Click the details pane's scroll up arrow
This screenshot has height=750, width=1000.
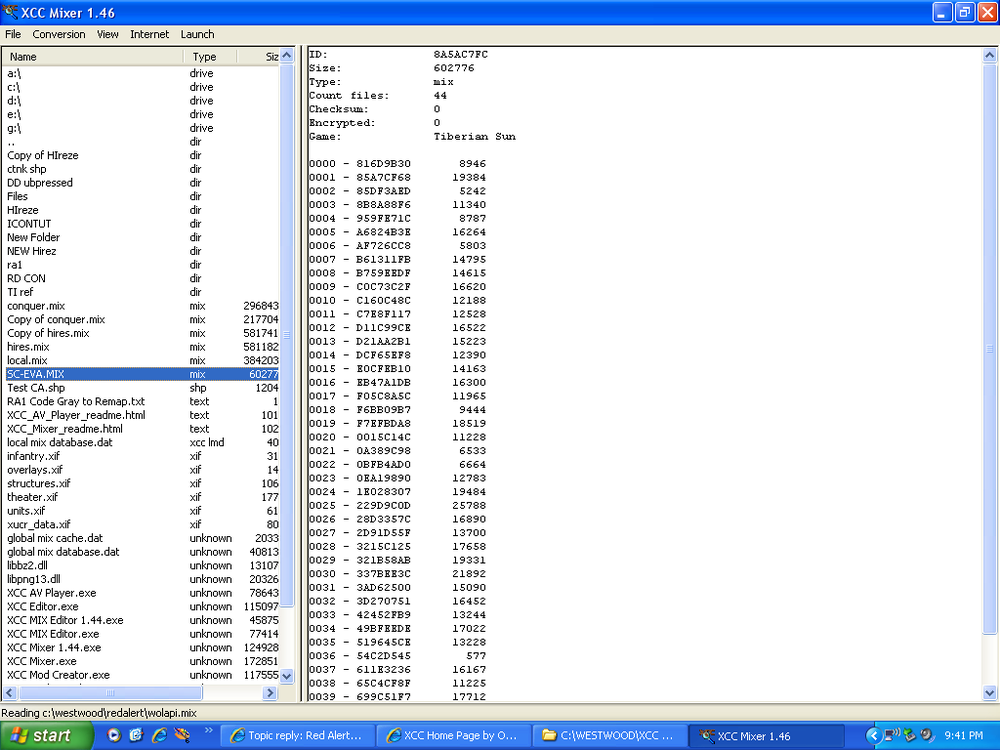click(x=990, y=55)
